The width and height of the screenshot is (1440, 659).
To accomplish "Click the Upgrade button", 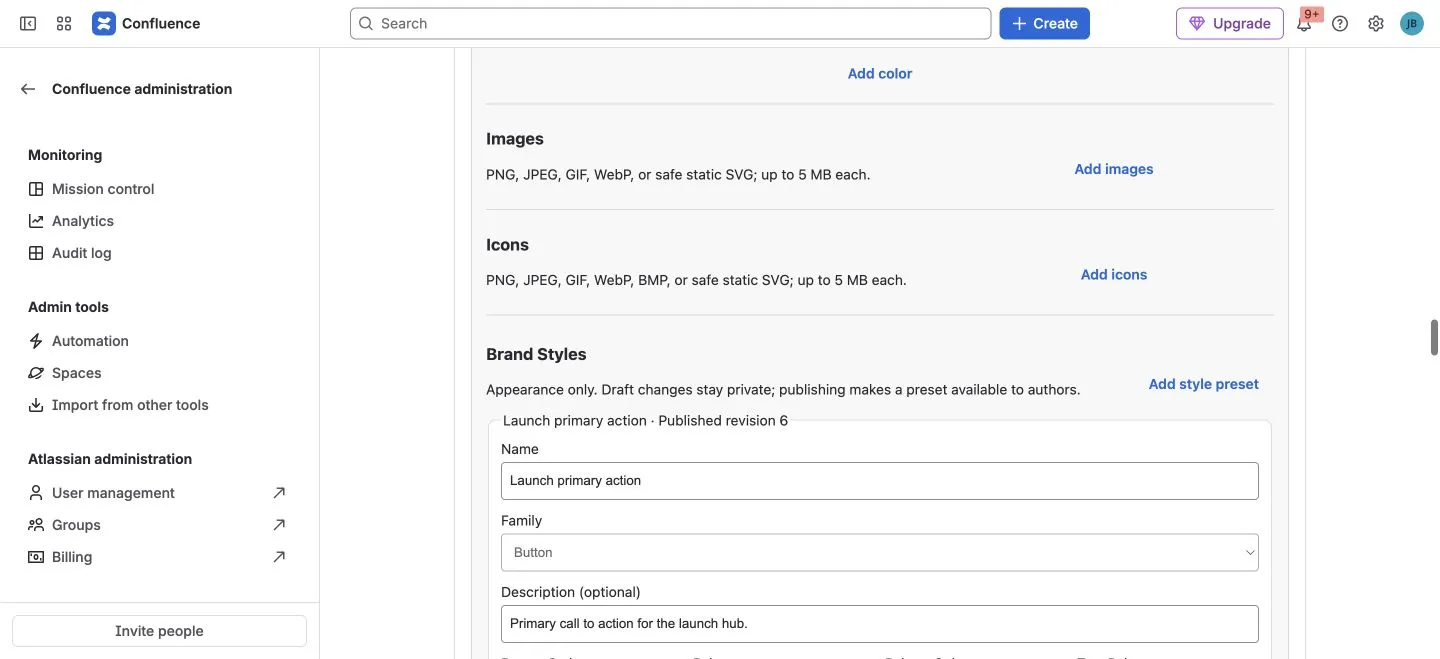I will coord(1229,23).
